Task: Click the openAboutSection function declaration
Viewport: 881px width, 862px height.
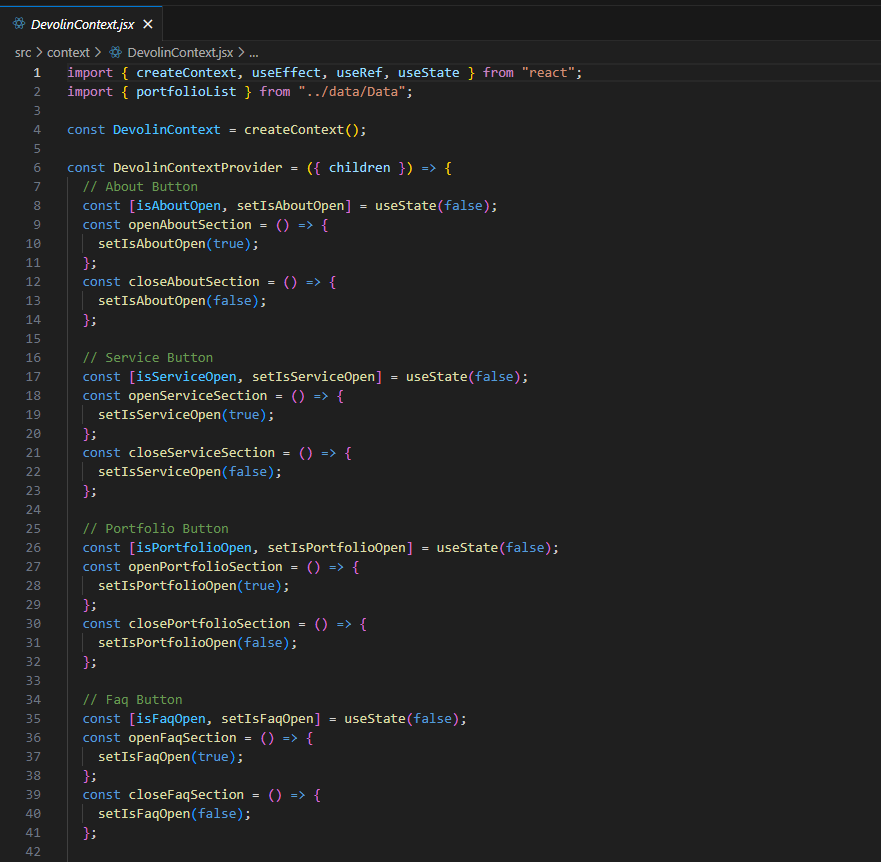Action: click(x=190, y=225)
